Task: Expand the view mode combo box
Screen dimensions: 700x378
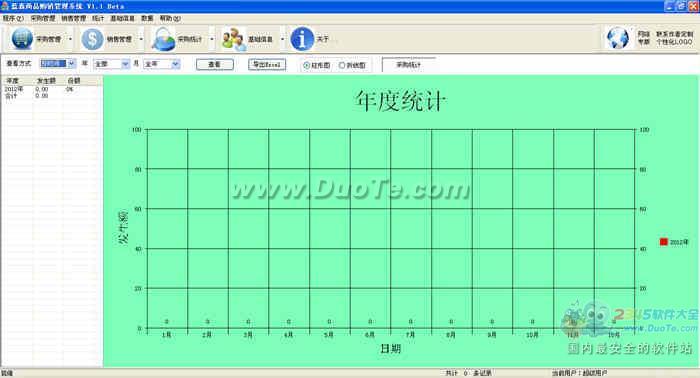Action: [71, 64]
